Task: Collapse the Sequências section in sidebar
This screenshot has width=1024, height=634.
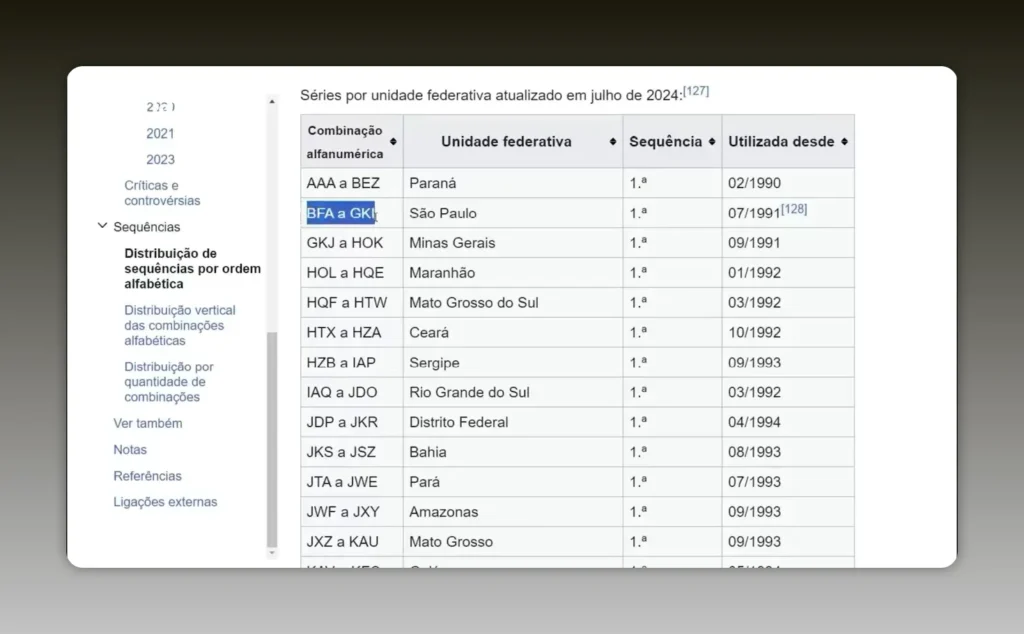Action: point(103,226)
